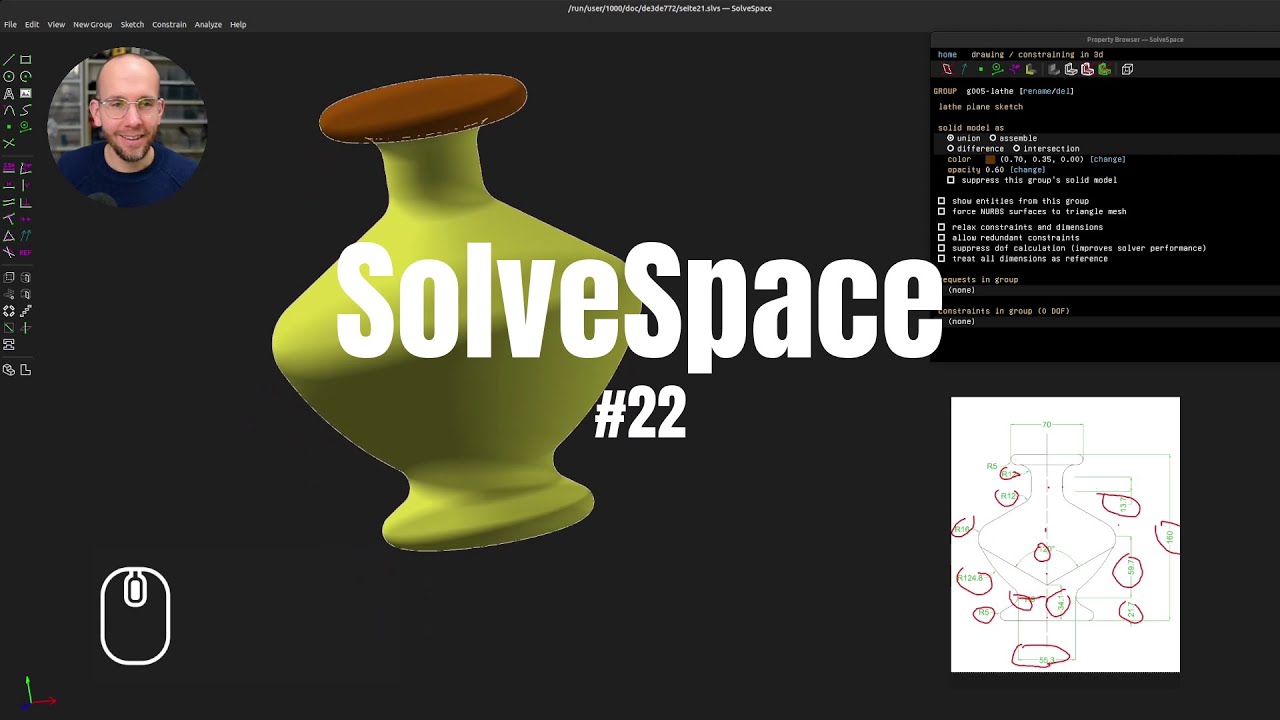Click the 'g005-lathe' group name
Screen dimensions: 1280x720
coord(991,91)
